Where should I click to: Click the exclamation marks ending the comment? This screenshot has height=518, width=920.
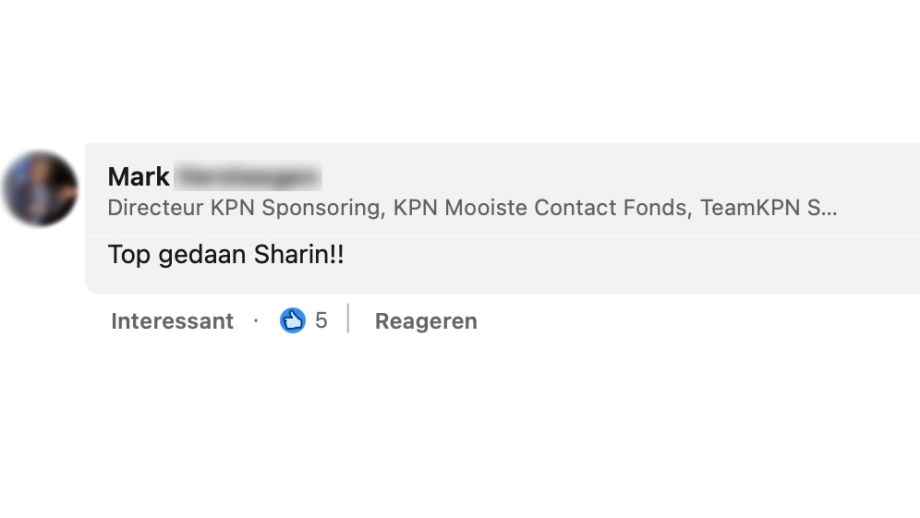[336, 255]
